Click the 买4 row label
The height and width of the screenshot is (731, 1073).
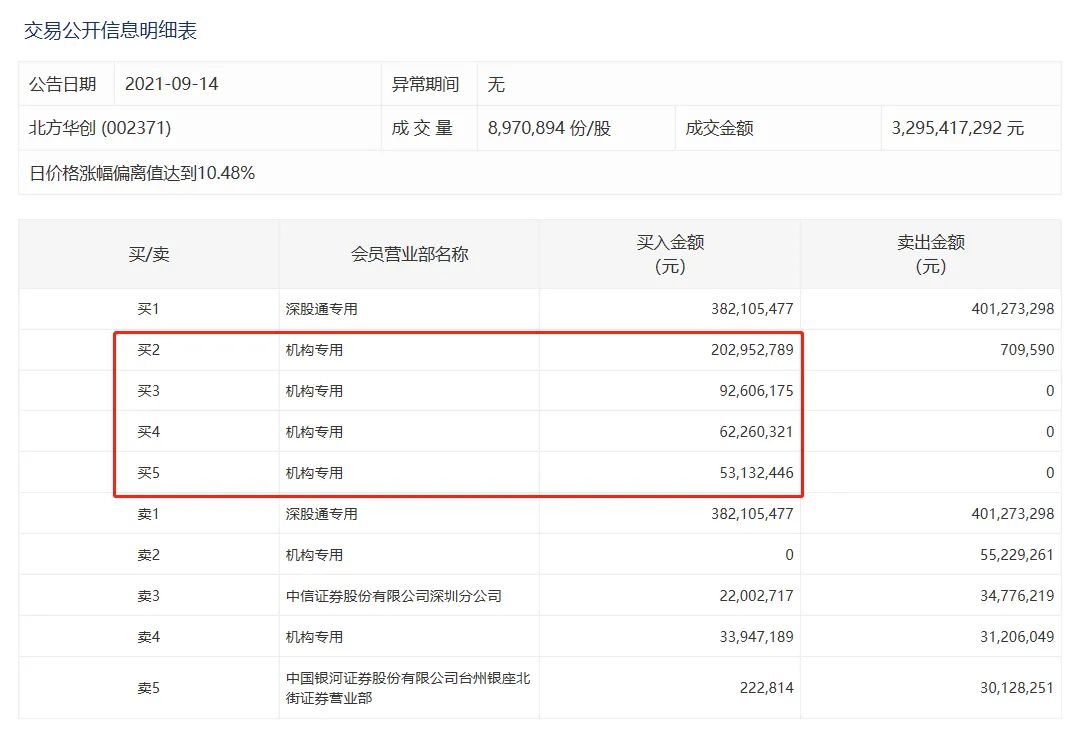pyautogui.click(x=148, y=432)
